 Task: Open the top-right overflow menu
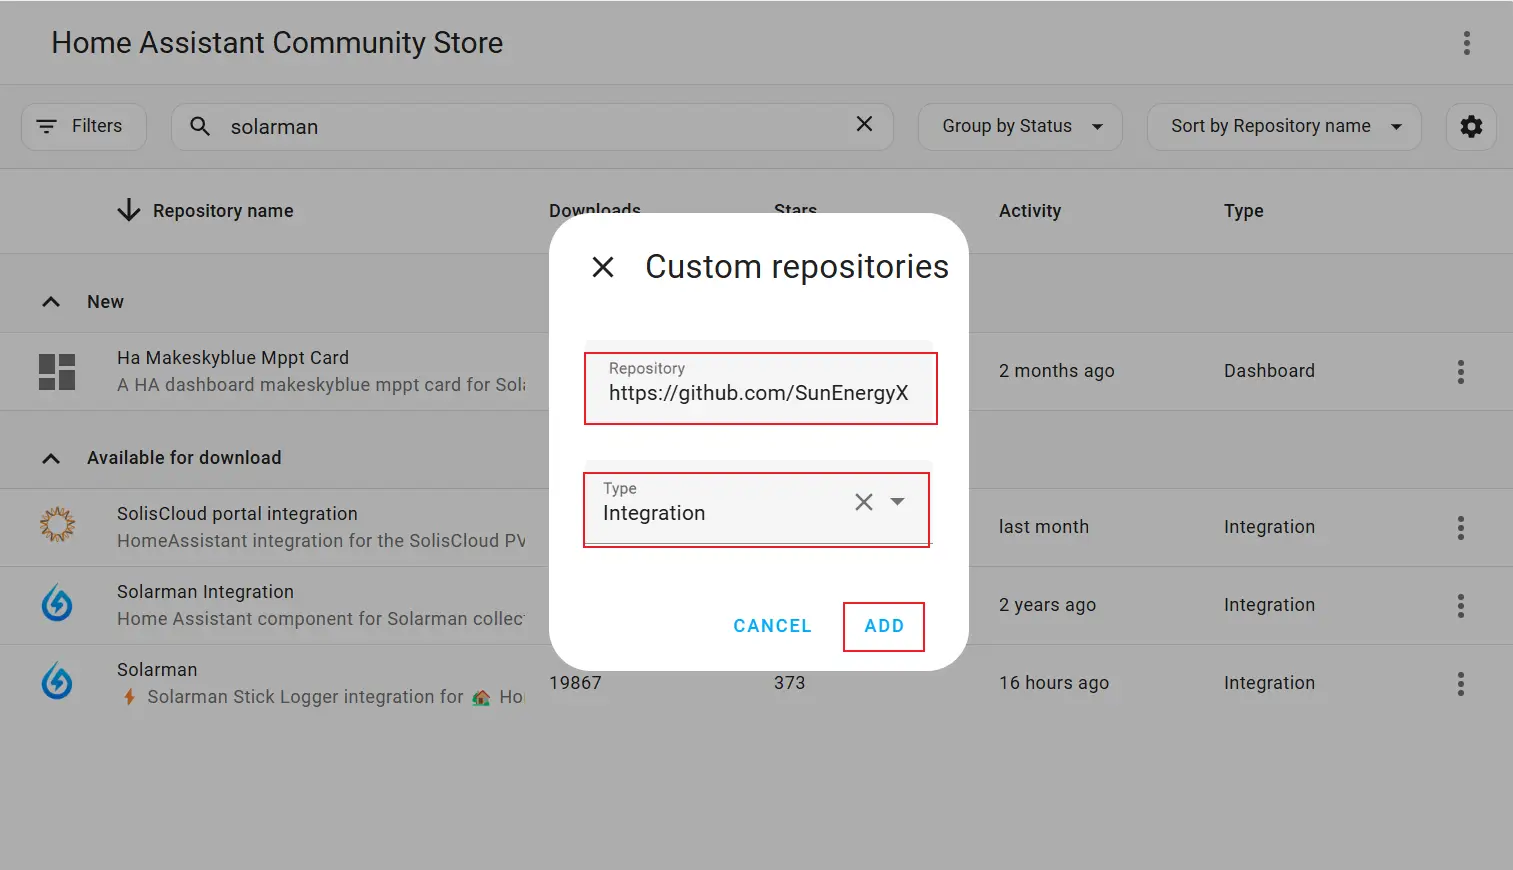(x=1466, y=43)
